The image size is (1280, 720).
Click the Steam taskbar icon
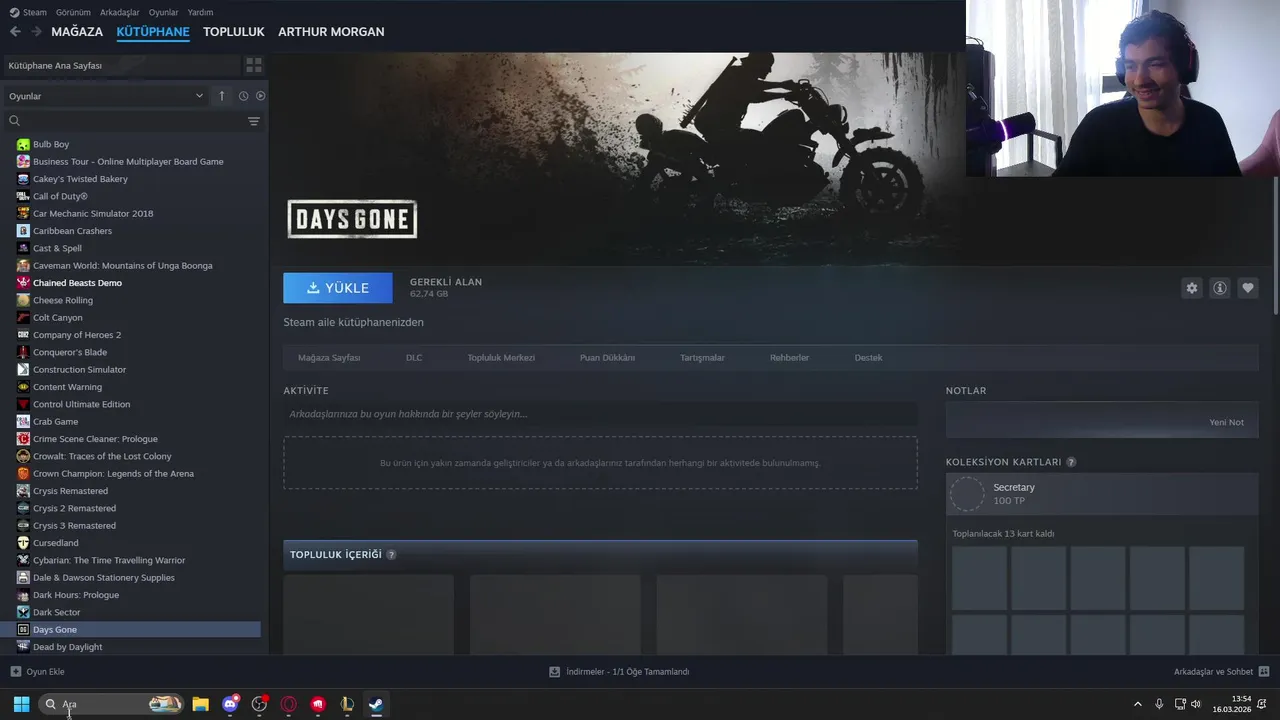click(376, 704)
